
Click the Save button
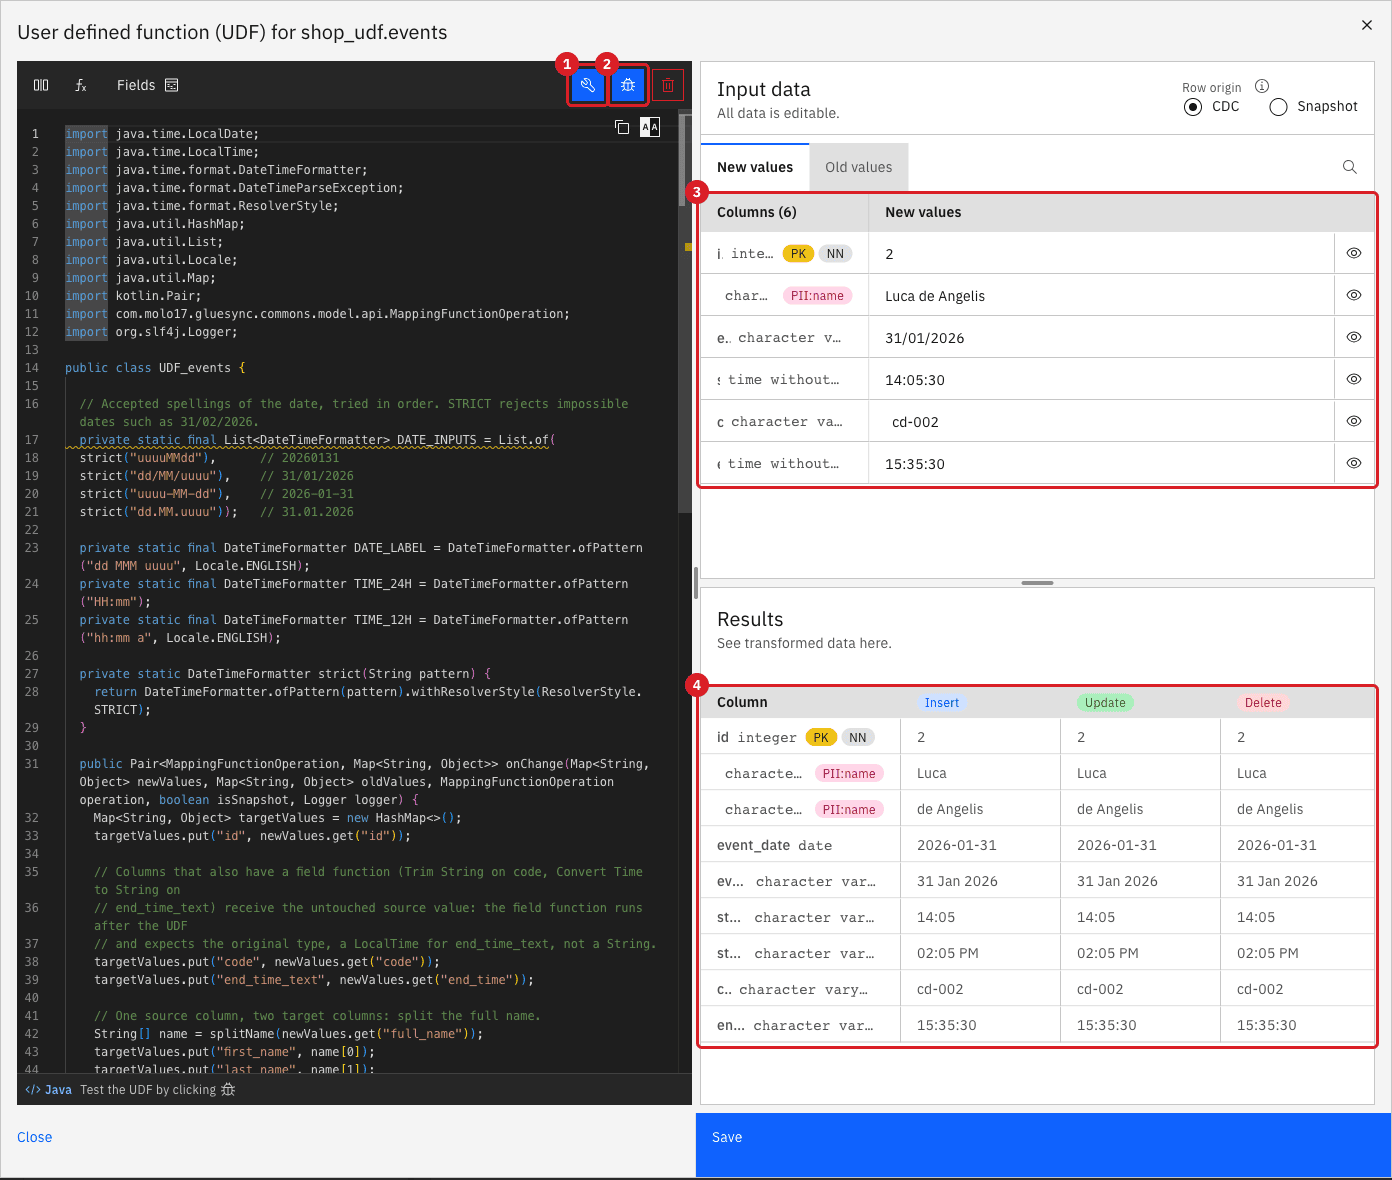click(x=1043, y=1145)
